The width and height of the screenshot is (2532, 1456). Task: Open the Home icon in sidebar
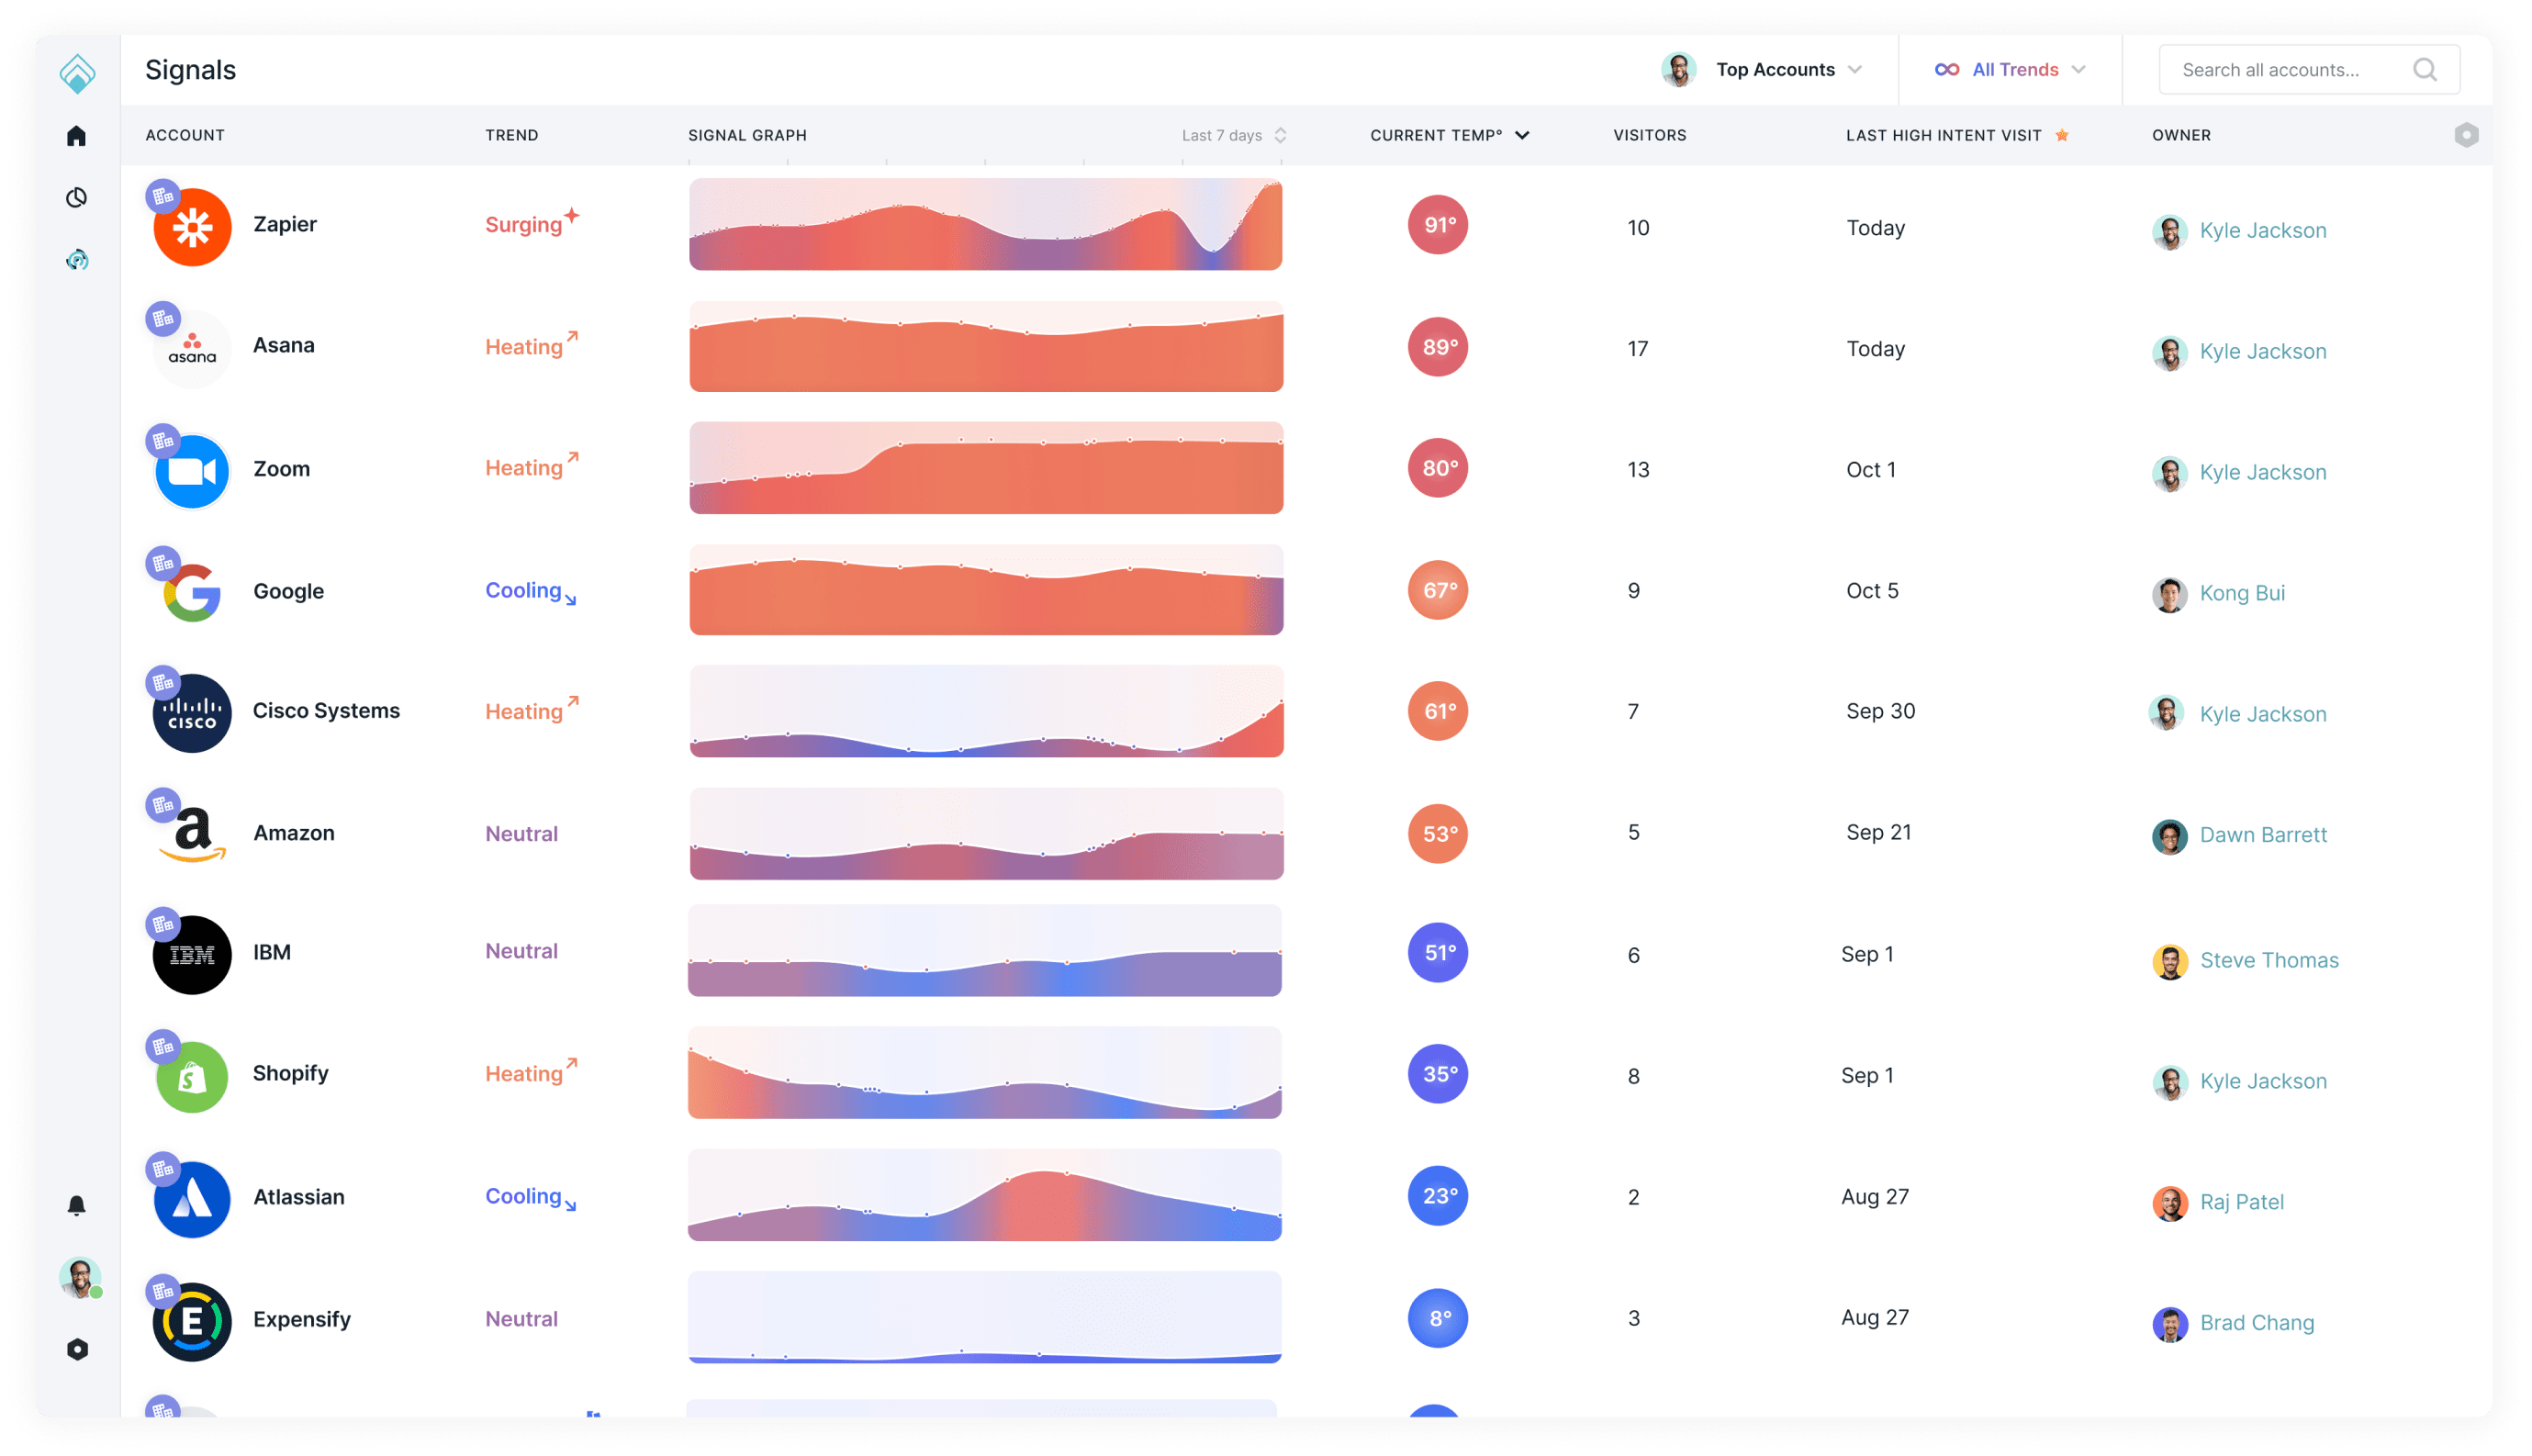(x=77, y=135)
